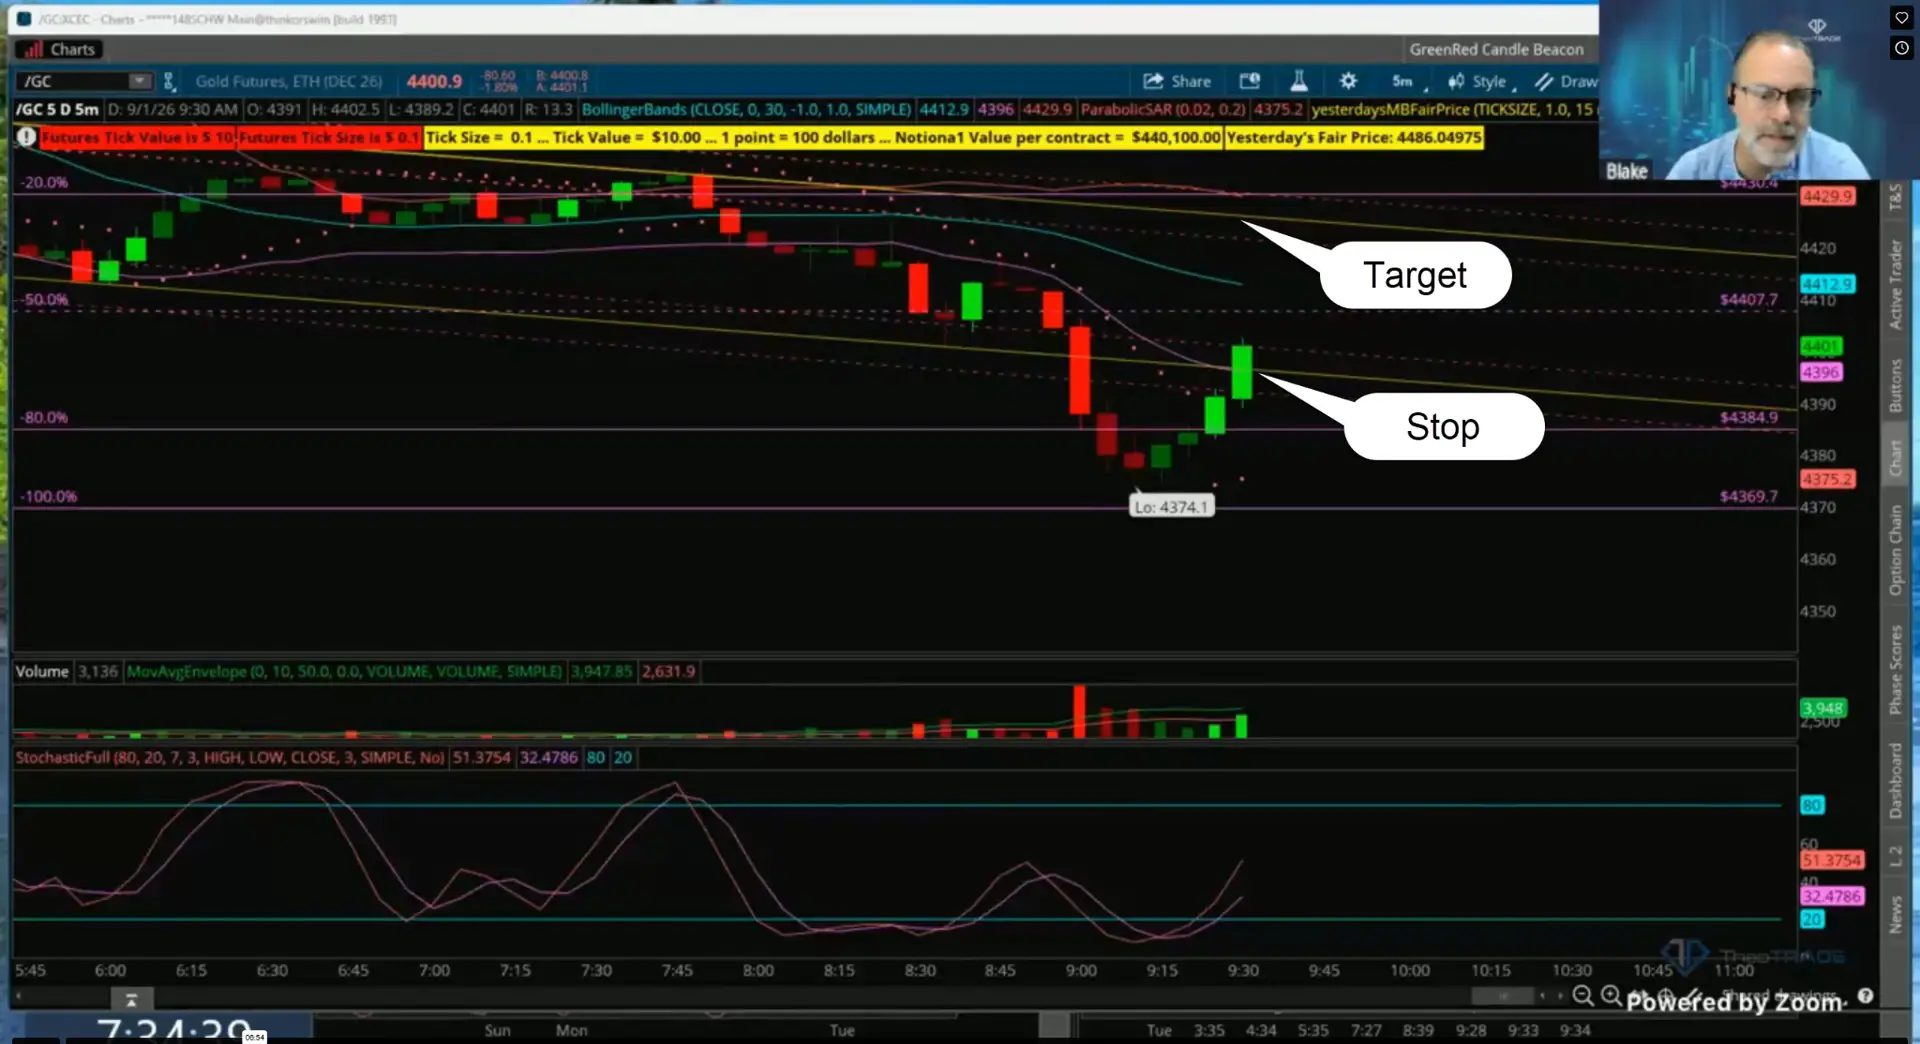Open the Option Chain side tab
The height and width of the screenshot is (1044, 1920).
[1895, 549]
